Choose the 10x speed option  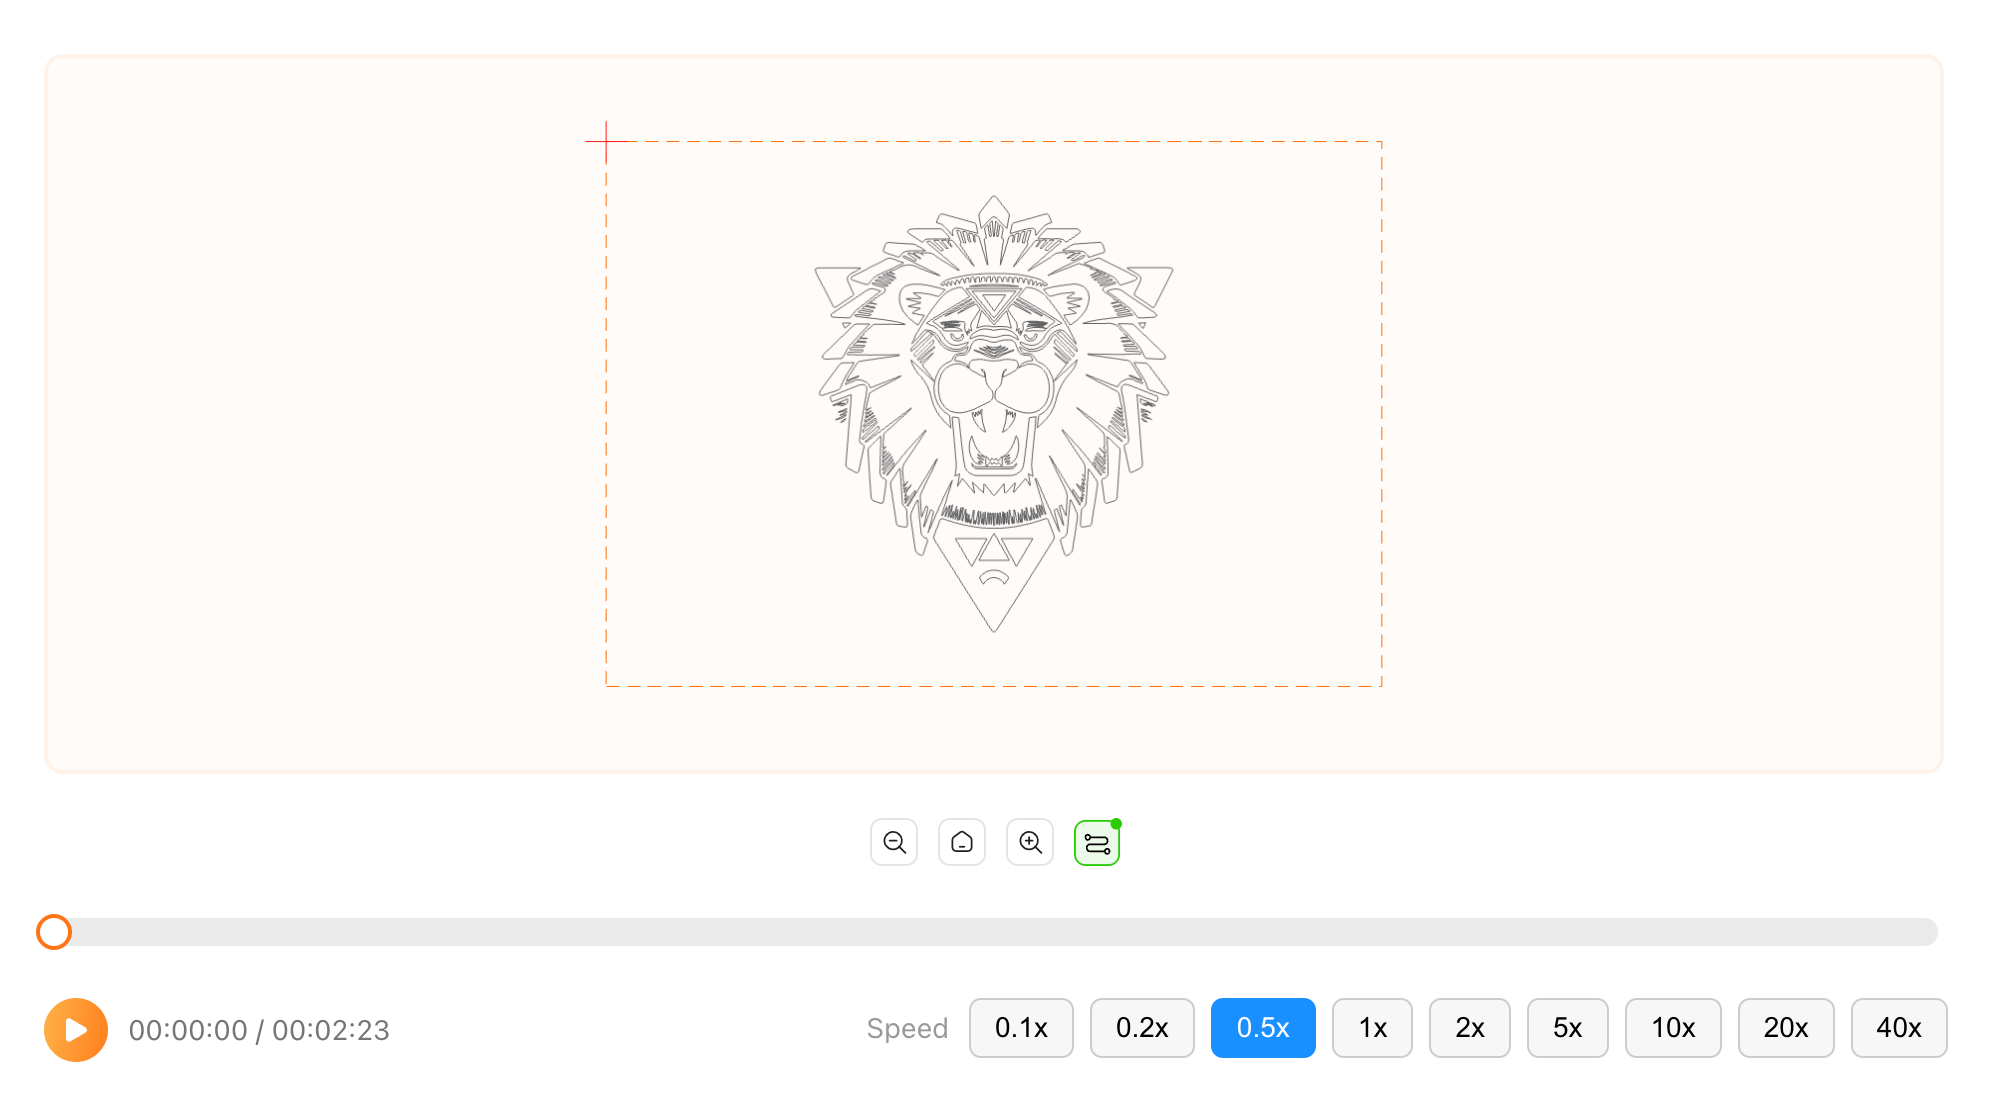[1673, 1028]
